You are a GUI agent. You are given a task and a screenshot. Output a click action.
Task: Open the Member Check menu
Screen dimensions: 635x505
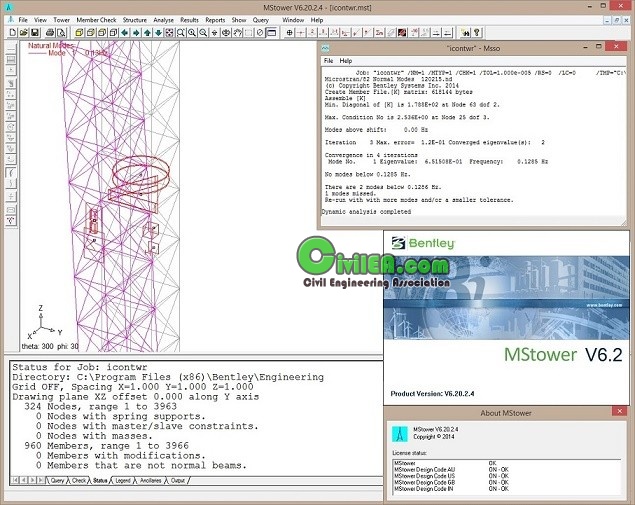96,20
